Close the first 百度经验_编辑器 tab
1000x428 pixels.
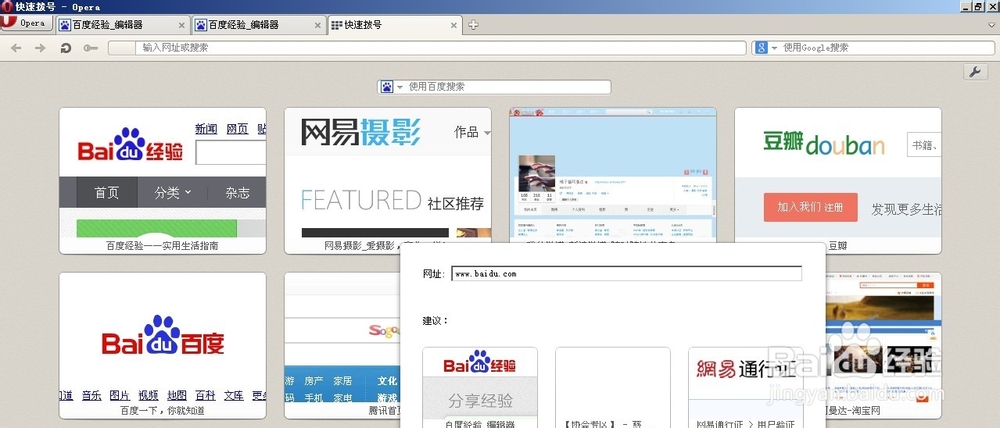(x=181, y=26)
